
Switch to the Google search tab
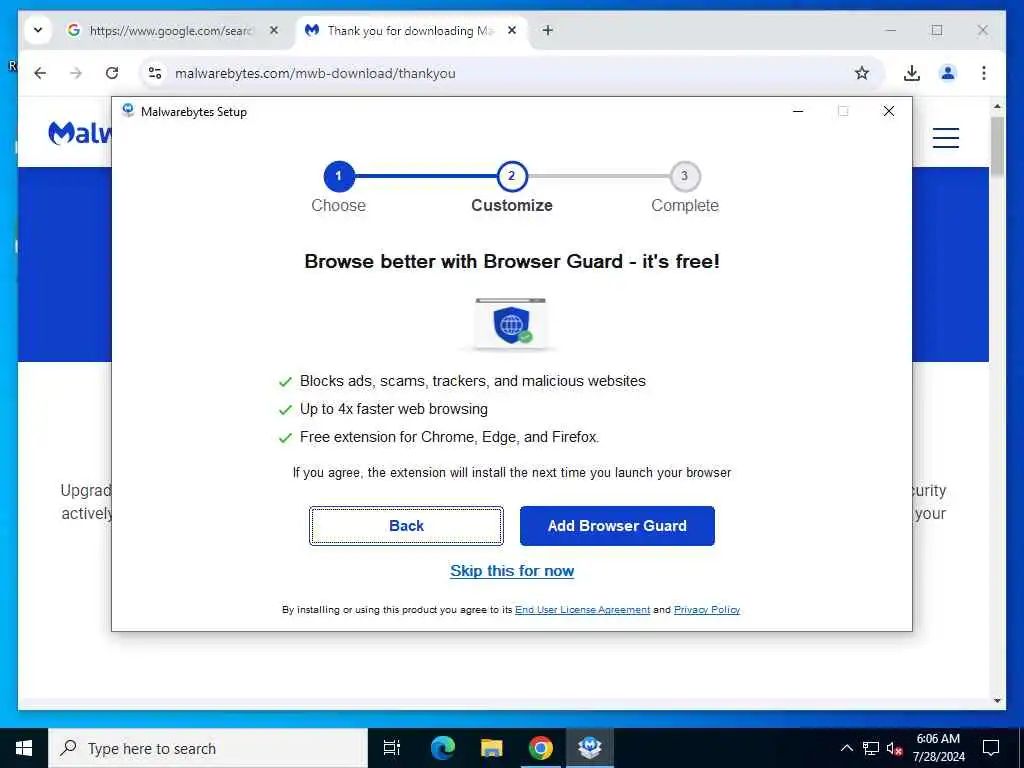171,31
